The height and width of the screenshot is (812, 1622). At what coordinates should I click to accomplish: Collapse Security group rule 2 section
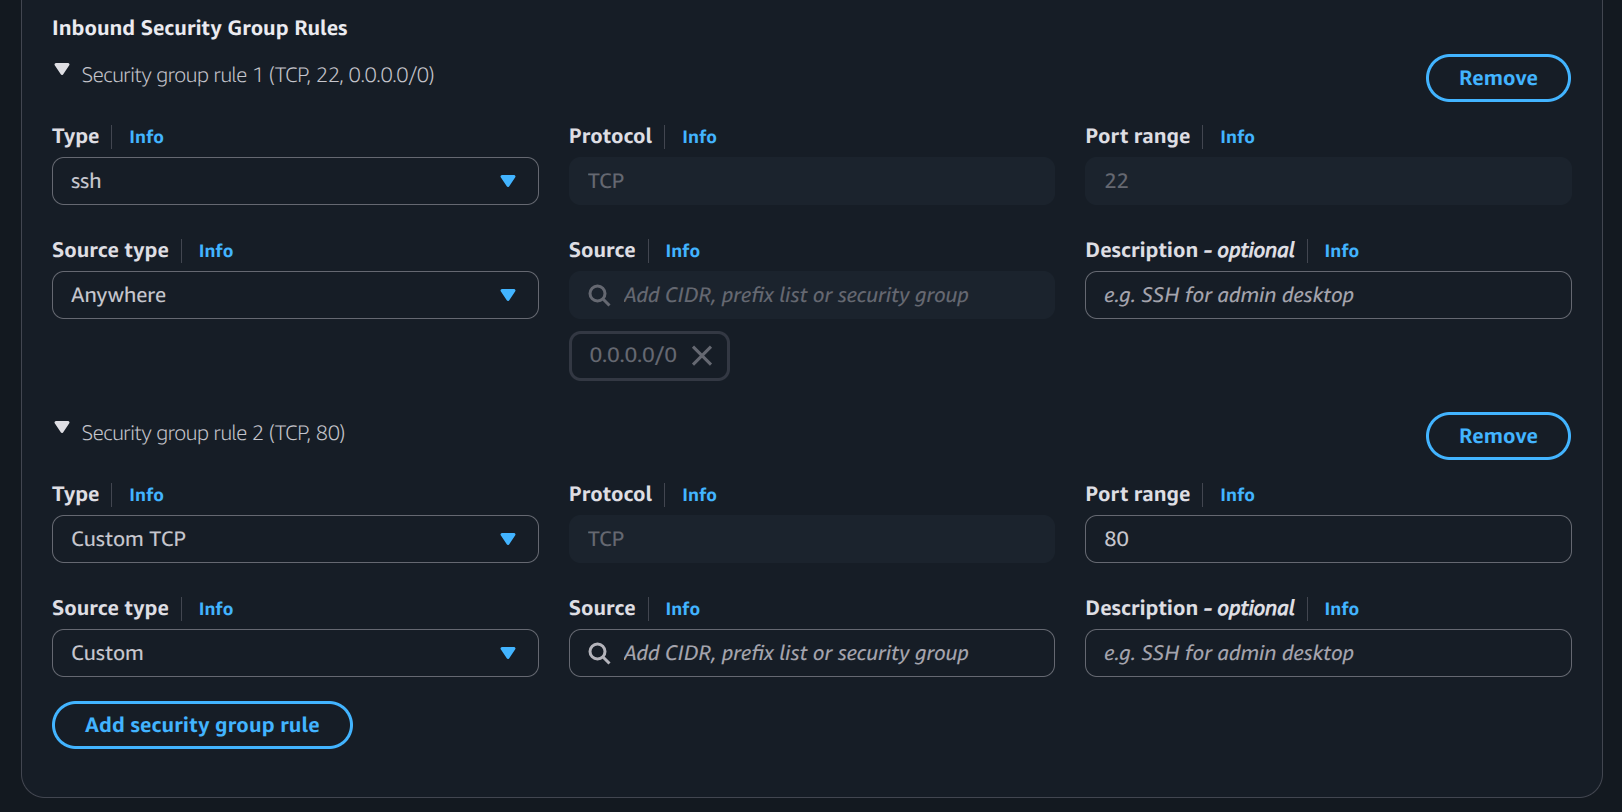click(62, 428)
